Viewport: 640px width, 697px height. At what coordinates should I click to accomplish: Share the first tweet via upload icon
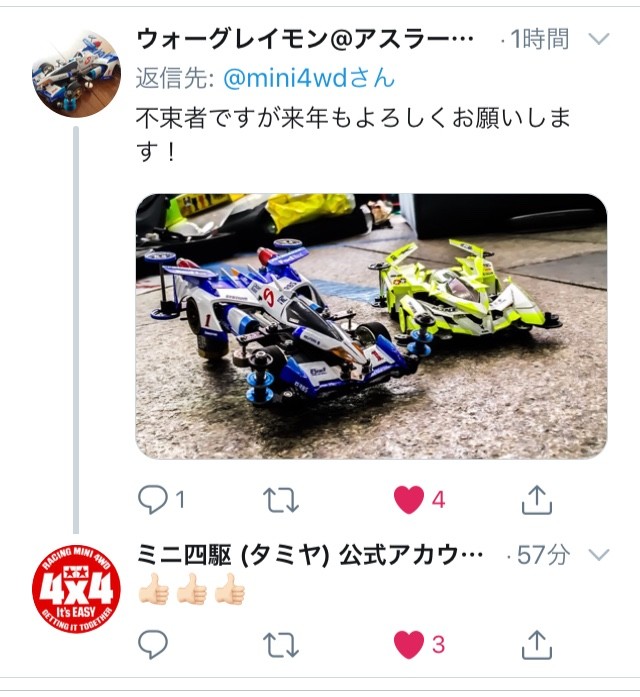(536, 500)
